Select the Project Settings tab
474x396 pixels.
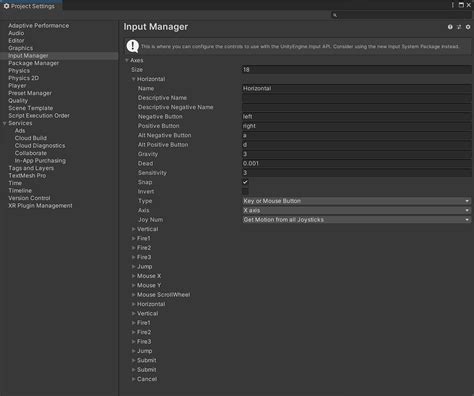click(x=31, y=6)
